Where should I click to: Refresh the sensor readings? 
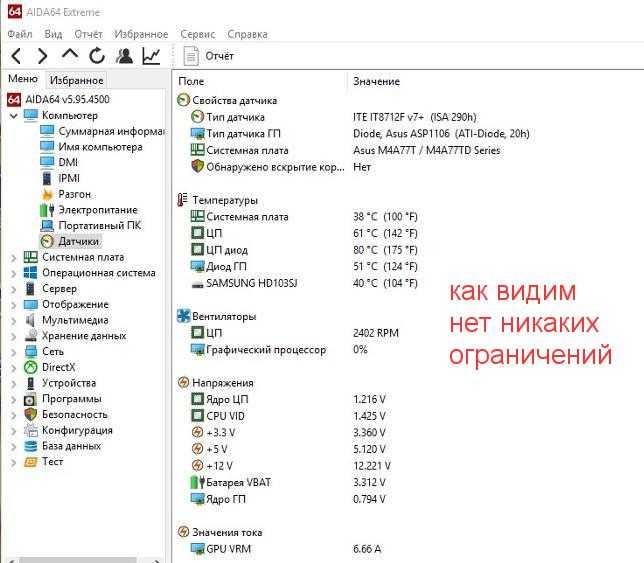tap(97, 56)
